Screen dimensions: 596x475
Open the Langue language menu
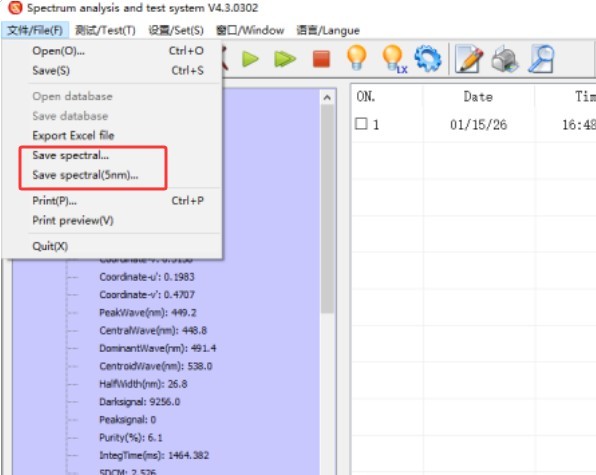[328, 30]
